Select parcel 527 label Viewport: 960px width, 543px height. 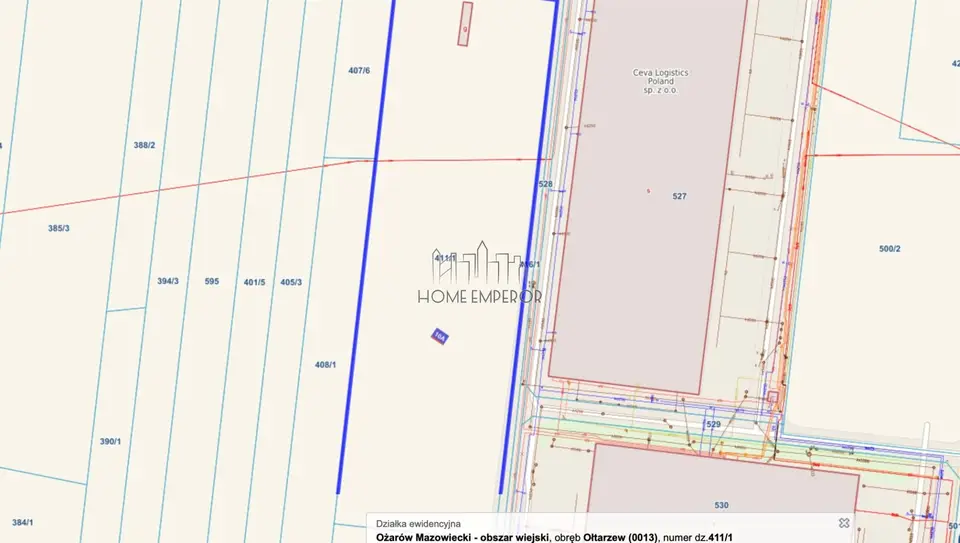pos(680,196)
